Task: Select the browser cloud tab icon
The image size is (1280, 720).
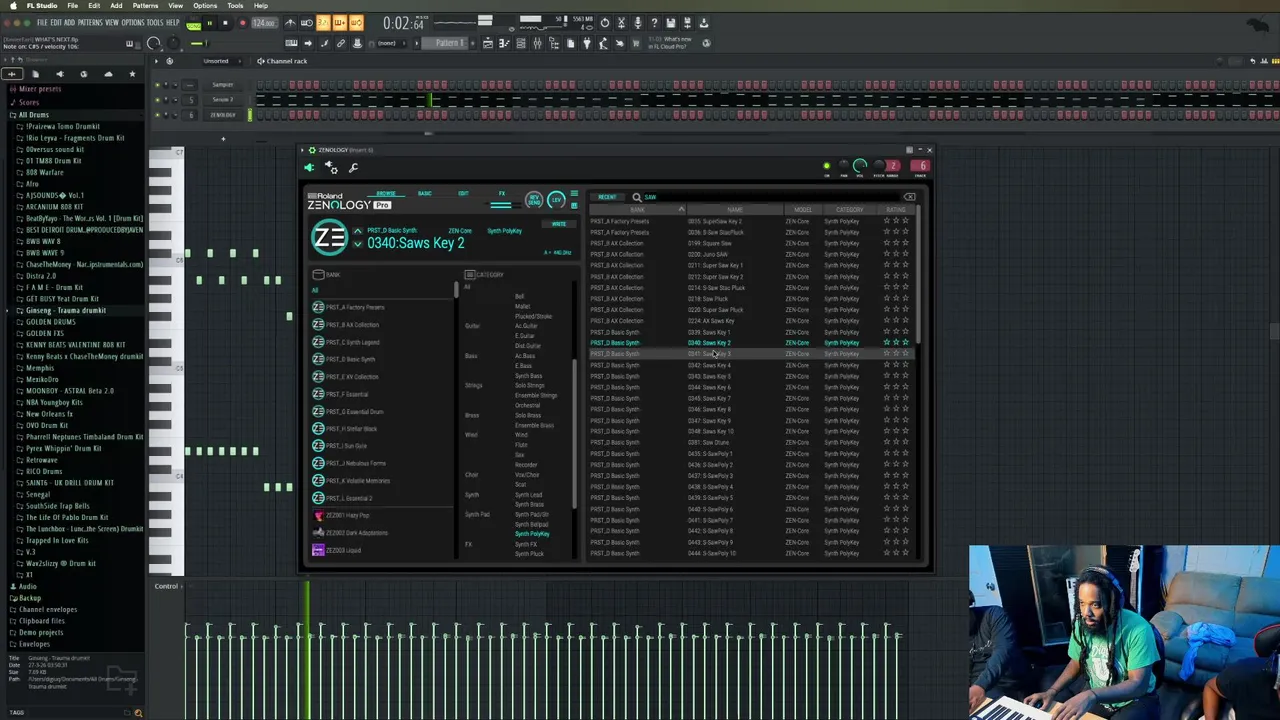Action: coord(108,74)
